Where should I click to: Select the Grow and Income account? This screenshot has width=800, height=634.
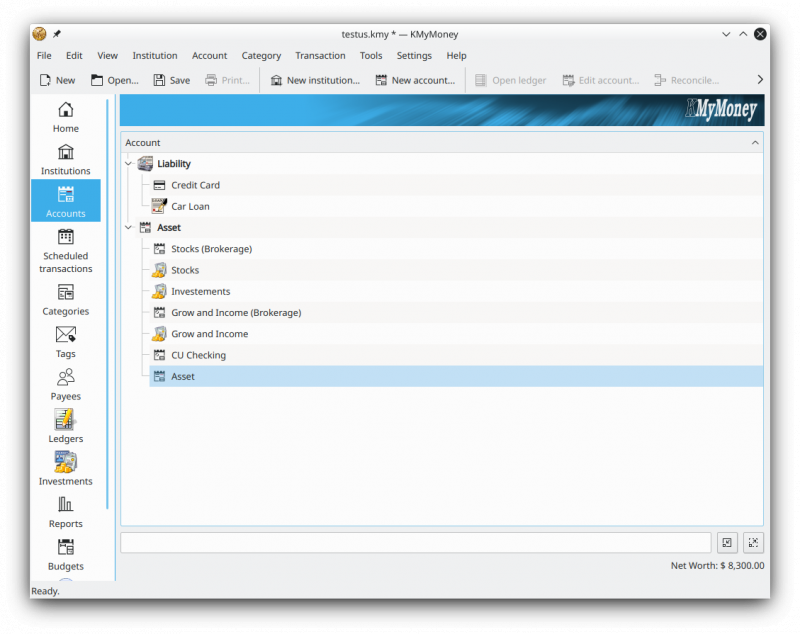tap(456, 334)
